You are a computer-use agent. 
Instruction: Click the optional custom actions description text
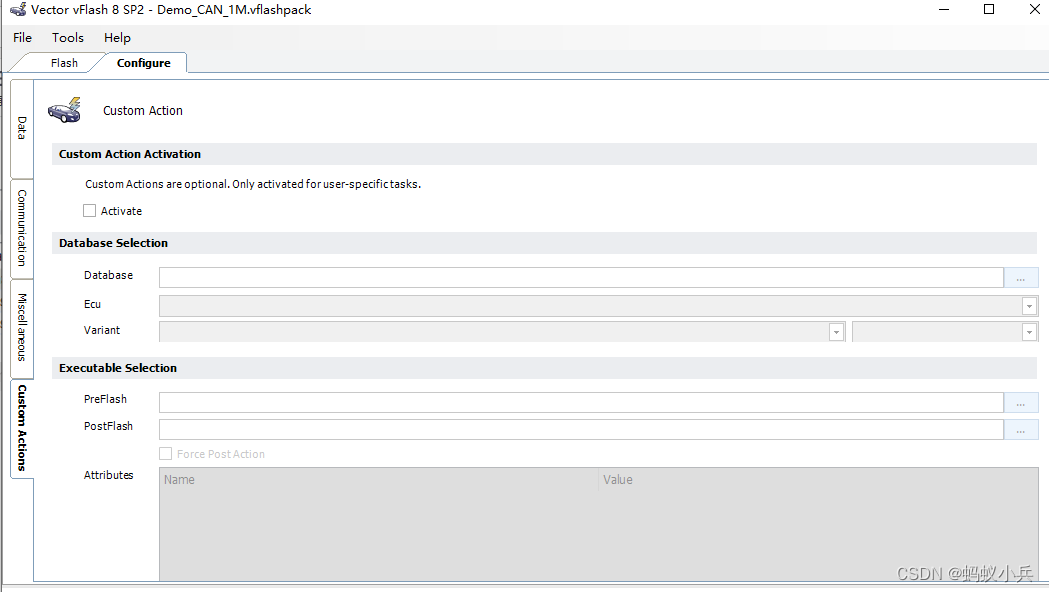point(253,184)
